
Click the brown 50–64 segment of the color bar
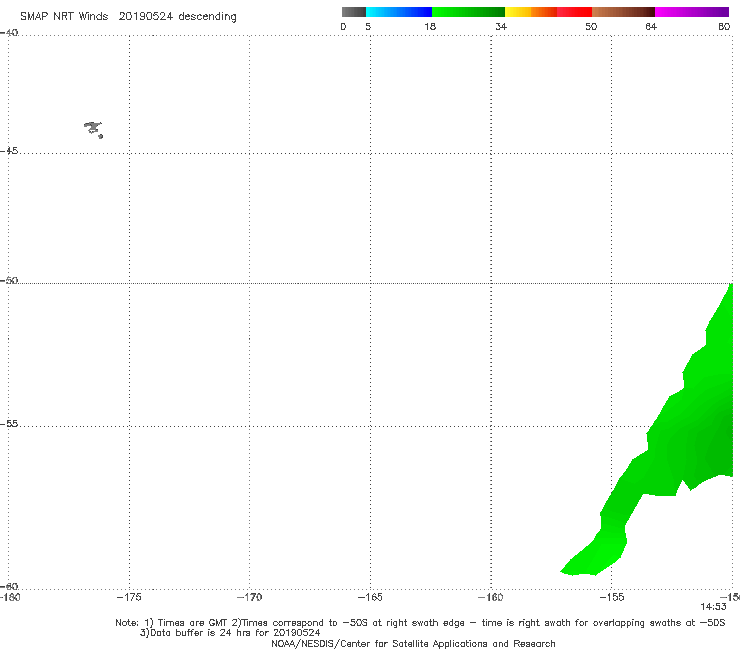(x=623, y=12)
